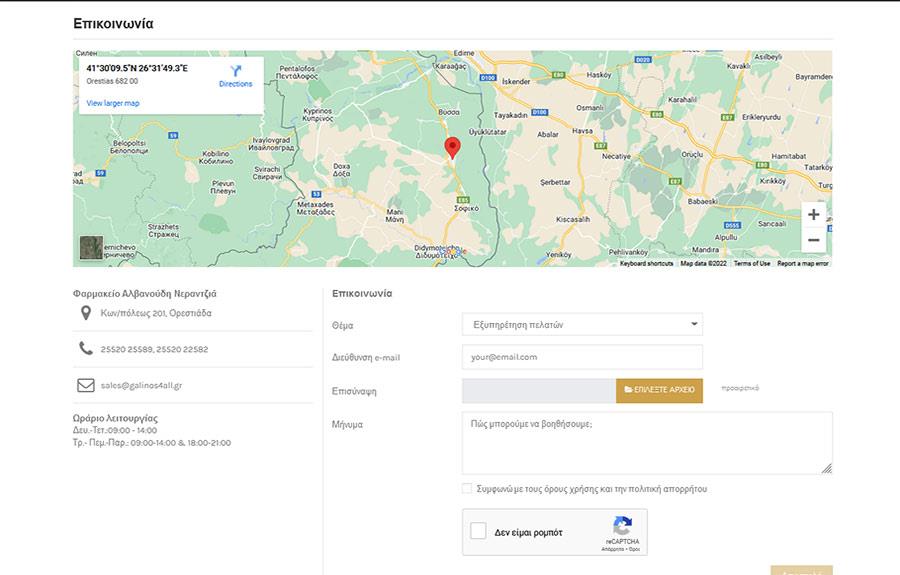900x575 pixels.
Task: Click the Directions link text
Action: click(x=235, y=84)
